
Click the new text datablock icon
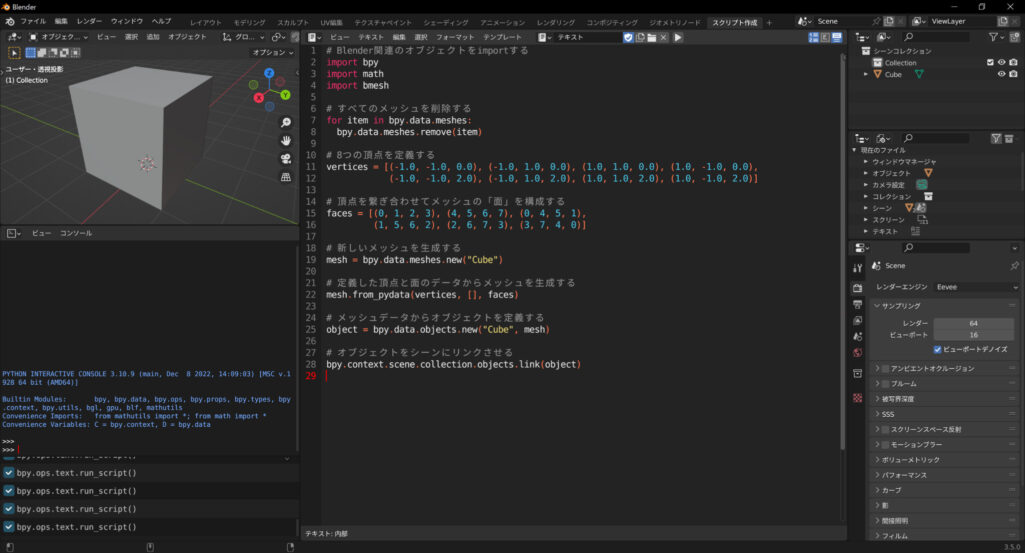[x=640, y=37]
